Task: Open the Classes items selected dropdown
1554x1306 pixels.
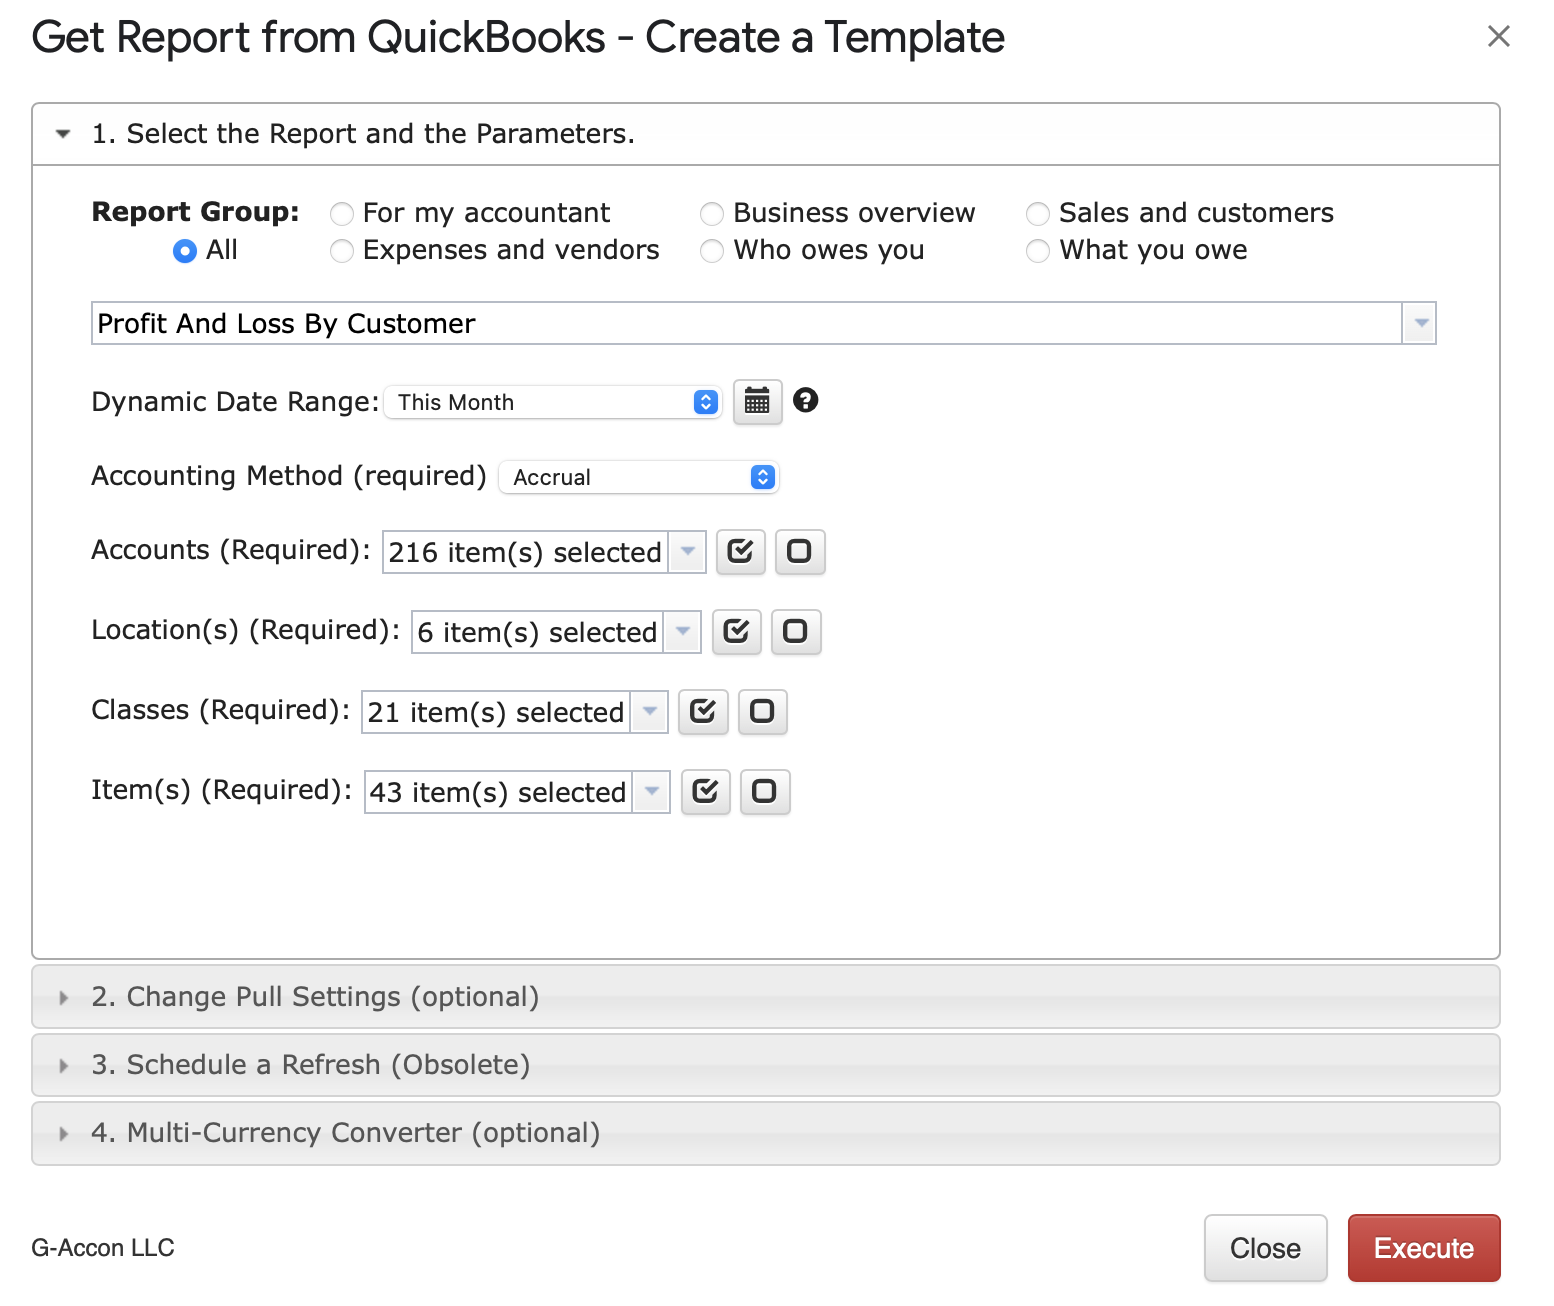Action: pyautogui.click(x=649, y=712)
